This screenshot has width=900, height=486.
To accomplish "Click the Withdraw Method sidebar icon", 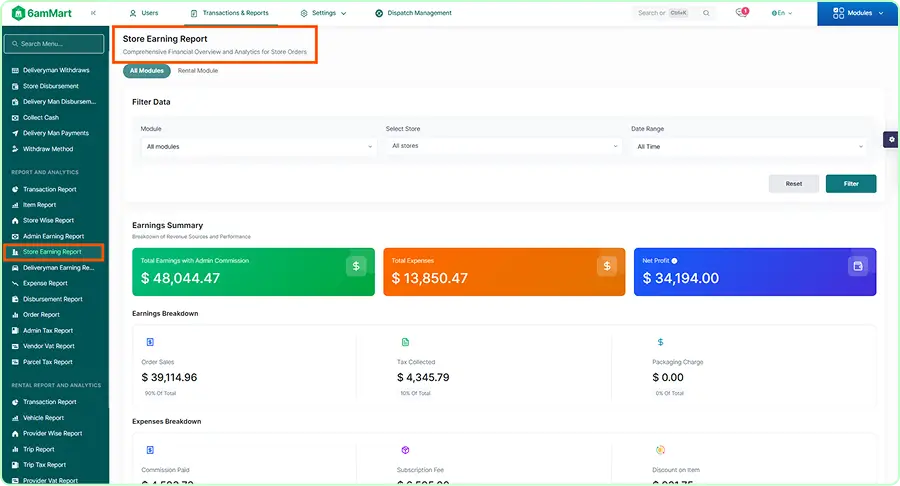I will pyautogui.click(x=15, y=149).
